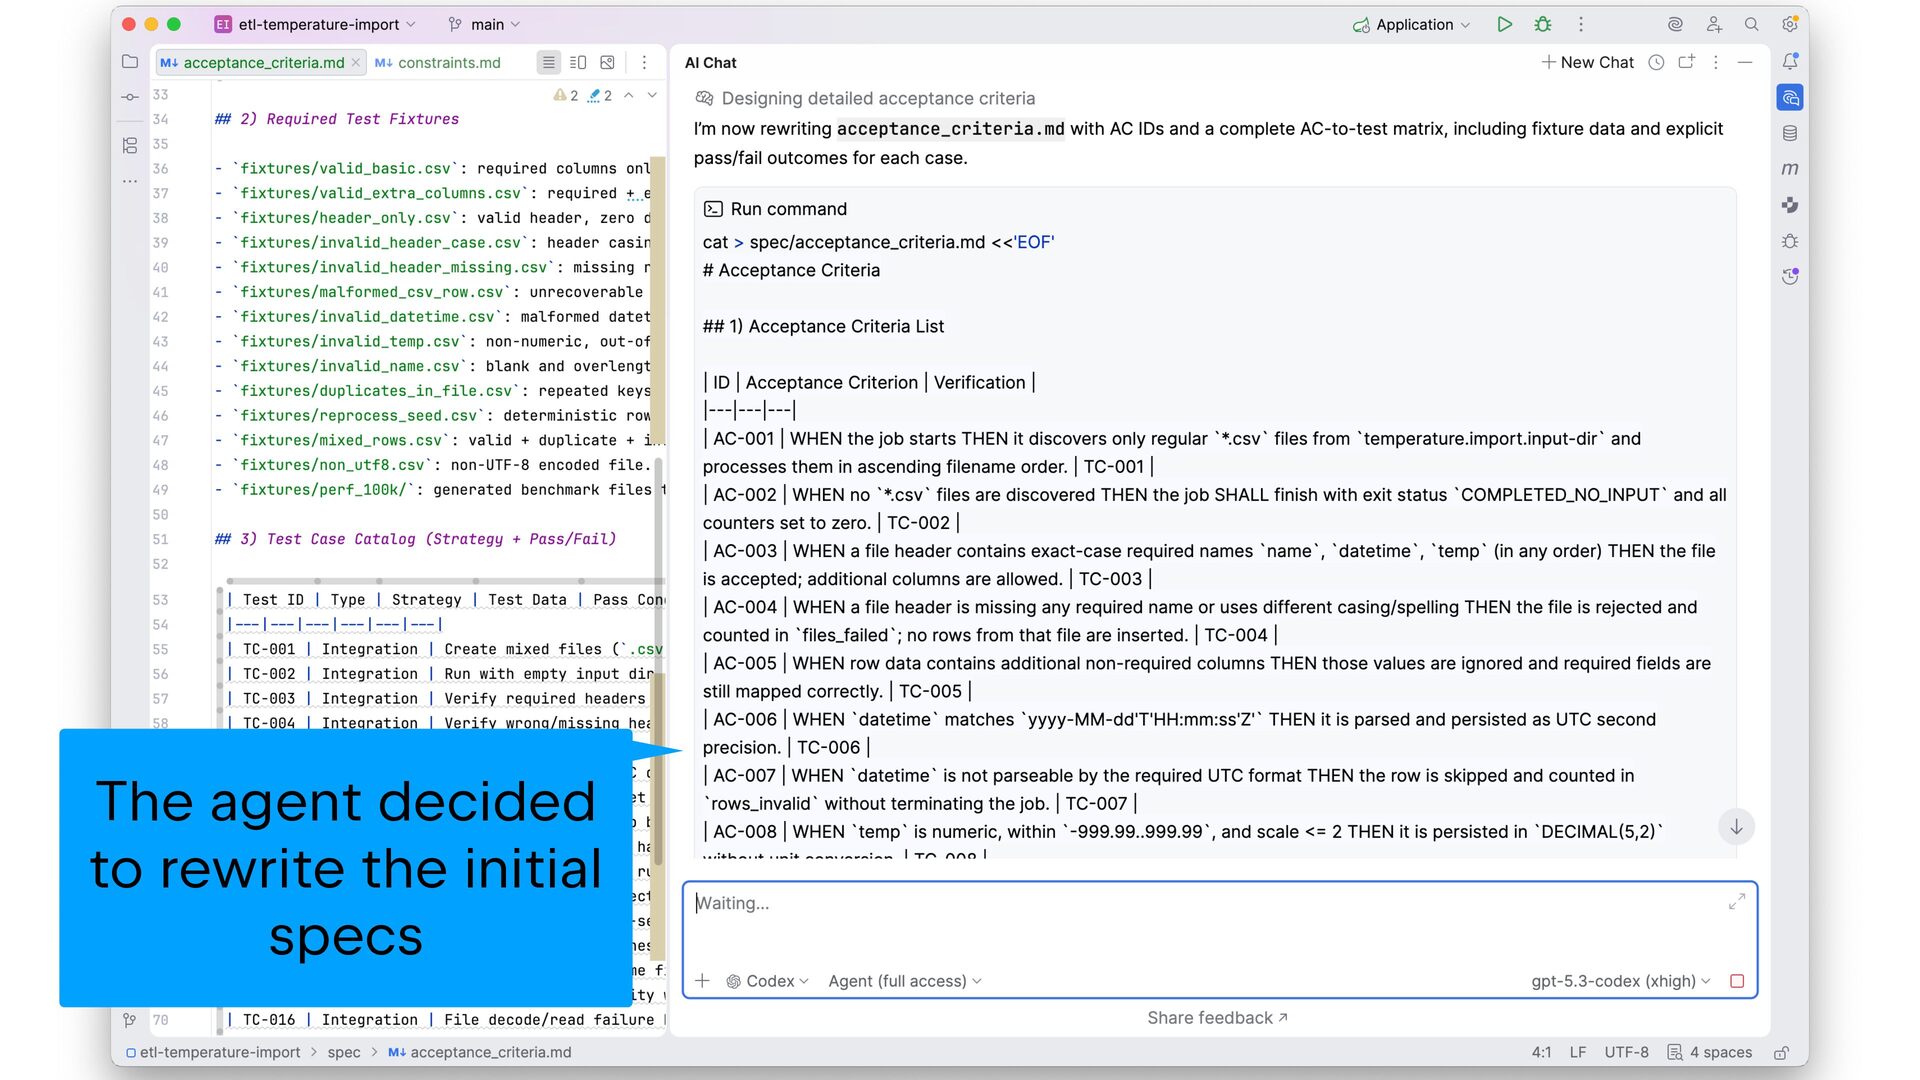Click the Share feedback link
The image size is (1920, 1080).
(1217, 1018)
